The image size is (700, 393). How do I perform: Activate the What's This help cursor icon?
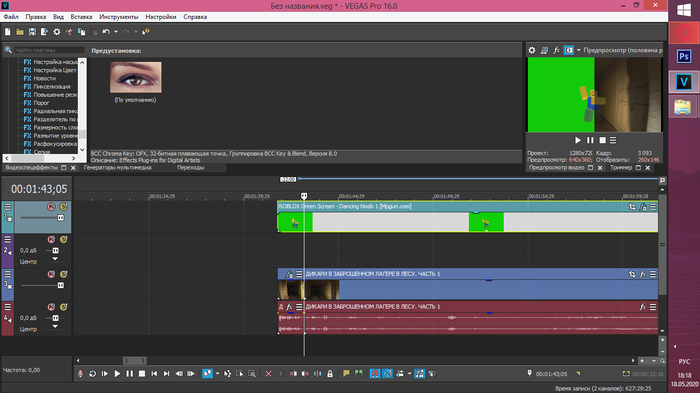pos(146,32)
